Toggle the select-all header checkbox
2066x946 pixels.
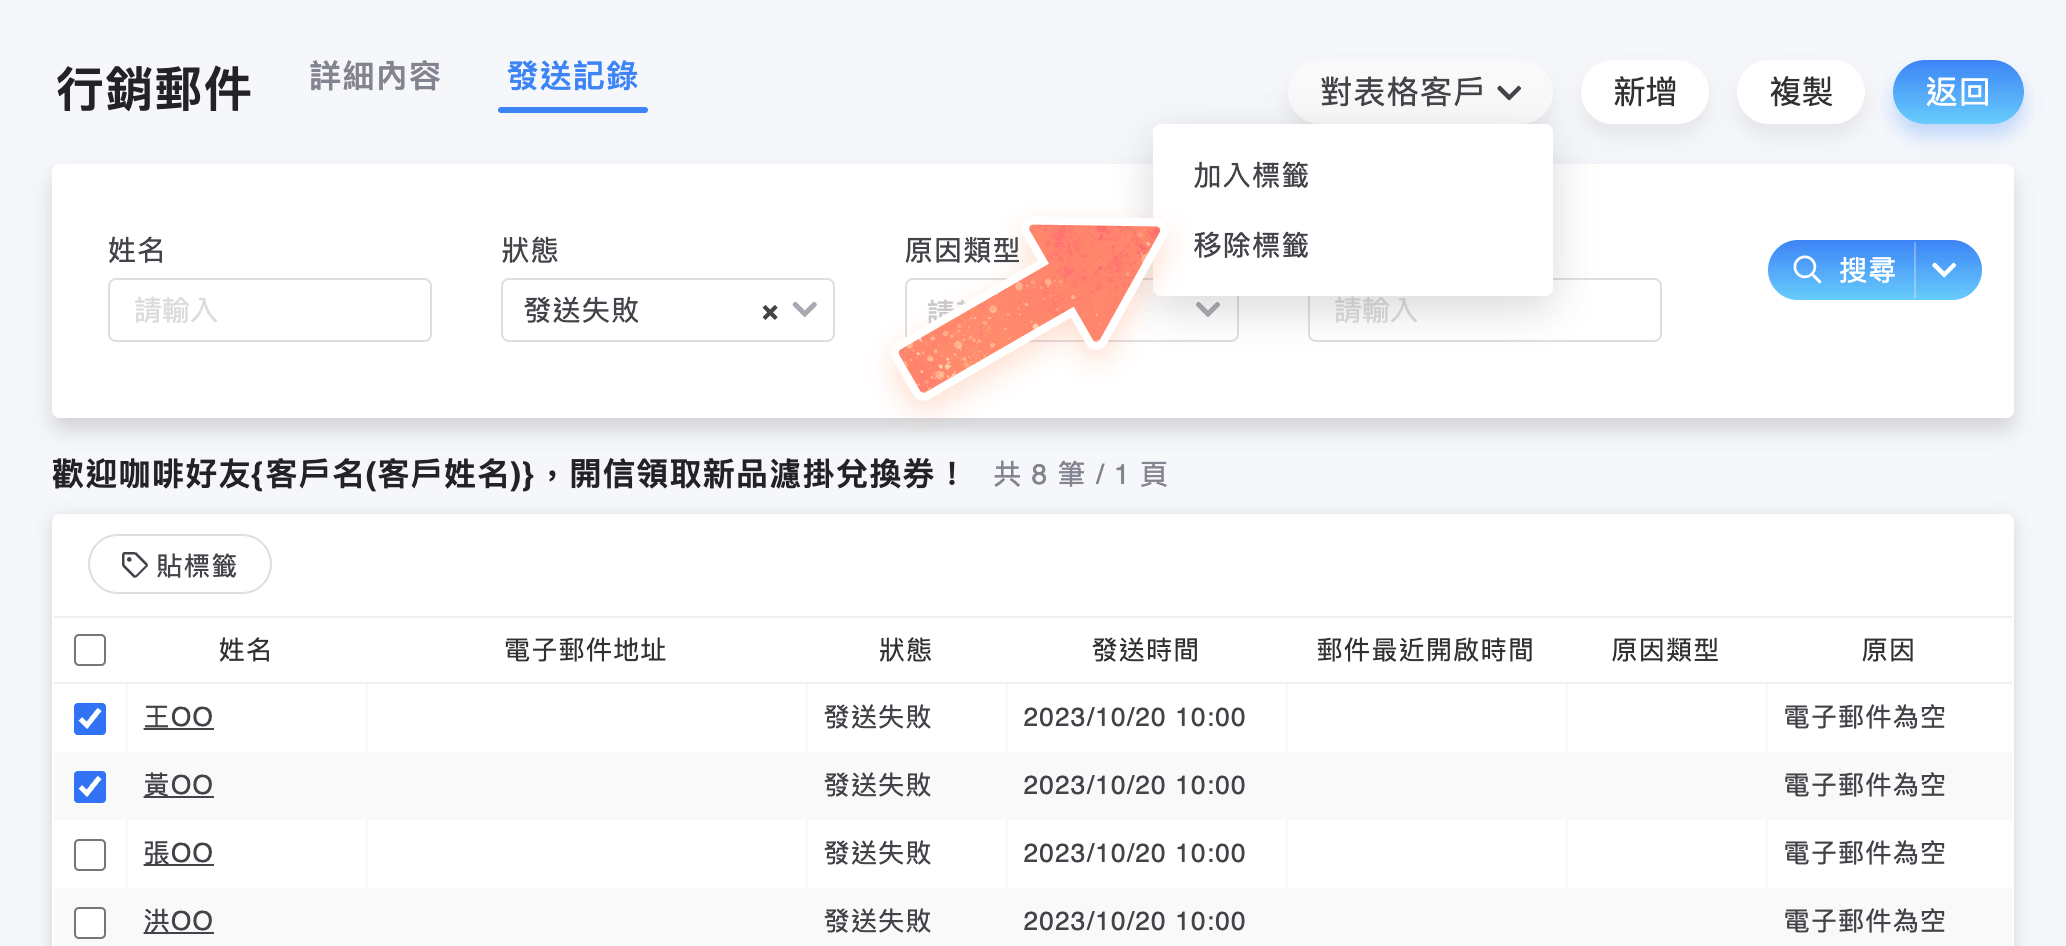coord(90,650)
